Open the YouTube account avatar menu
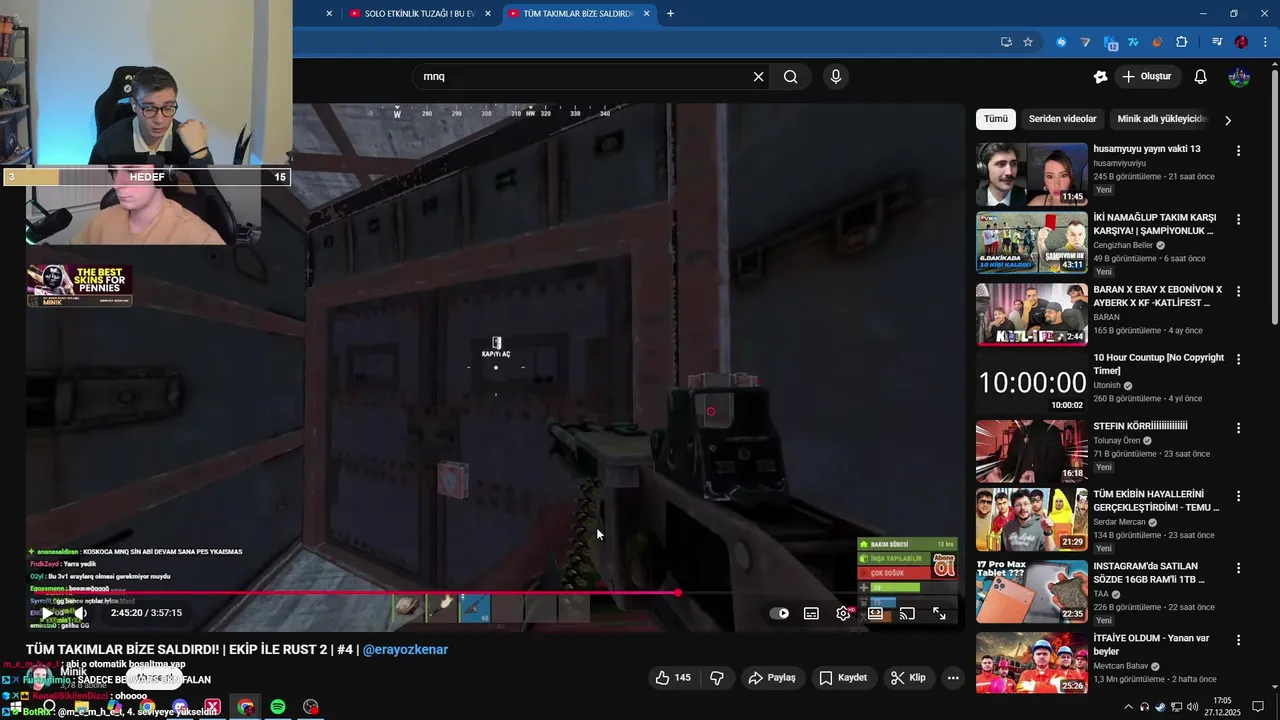Image resolution: width=1280 pixels, height=720 pixels. coord(1239,76)
